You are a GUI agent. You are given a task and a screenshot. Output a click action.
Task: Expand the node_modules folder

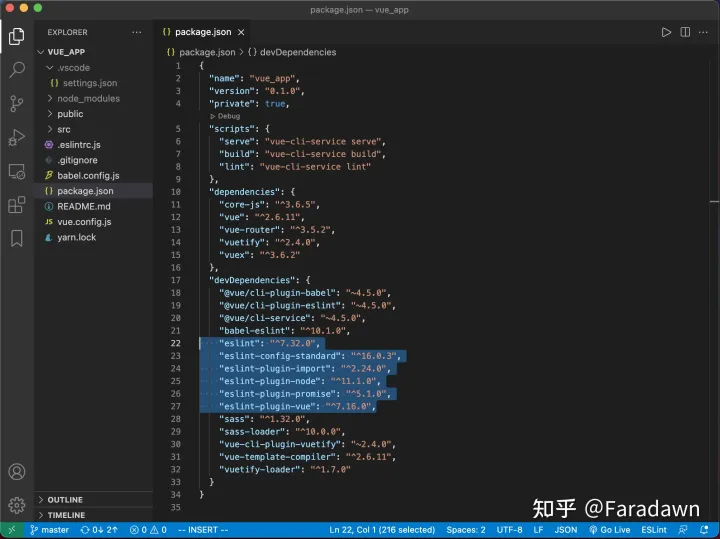point(83,98)
